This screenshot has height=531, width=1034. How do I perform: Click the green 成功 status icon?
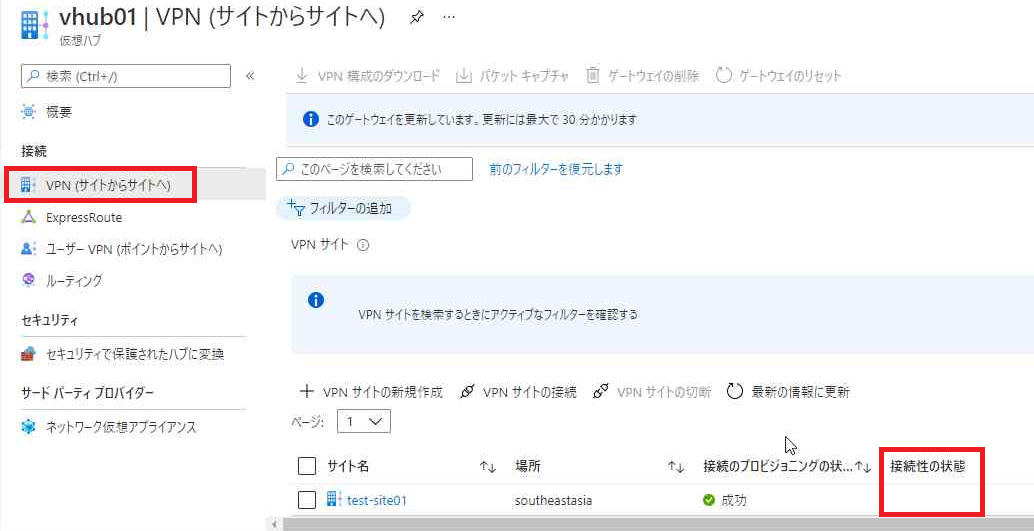[x=709, y=500]
